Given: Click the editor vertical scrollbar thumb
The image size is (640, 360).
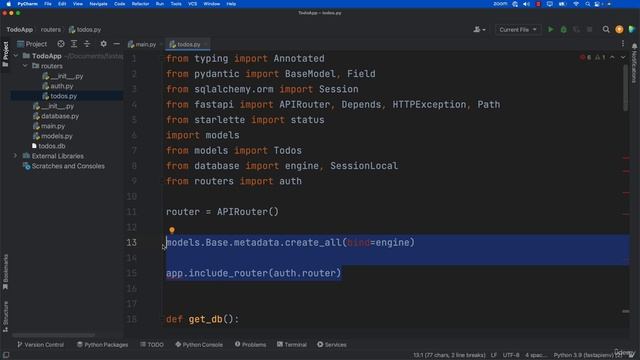Looking at the screenshot, I should [x=625, y=87].
